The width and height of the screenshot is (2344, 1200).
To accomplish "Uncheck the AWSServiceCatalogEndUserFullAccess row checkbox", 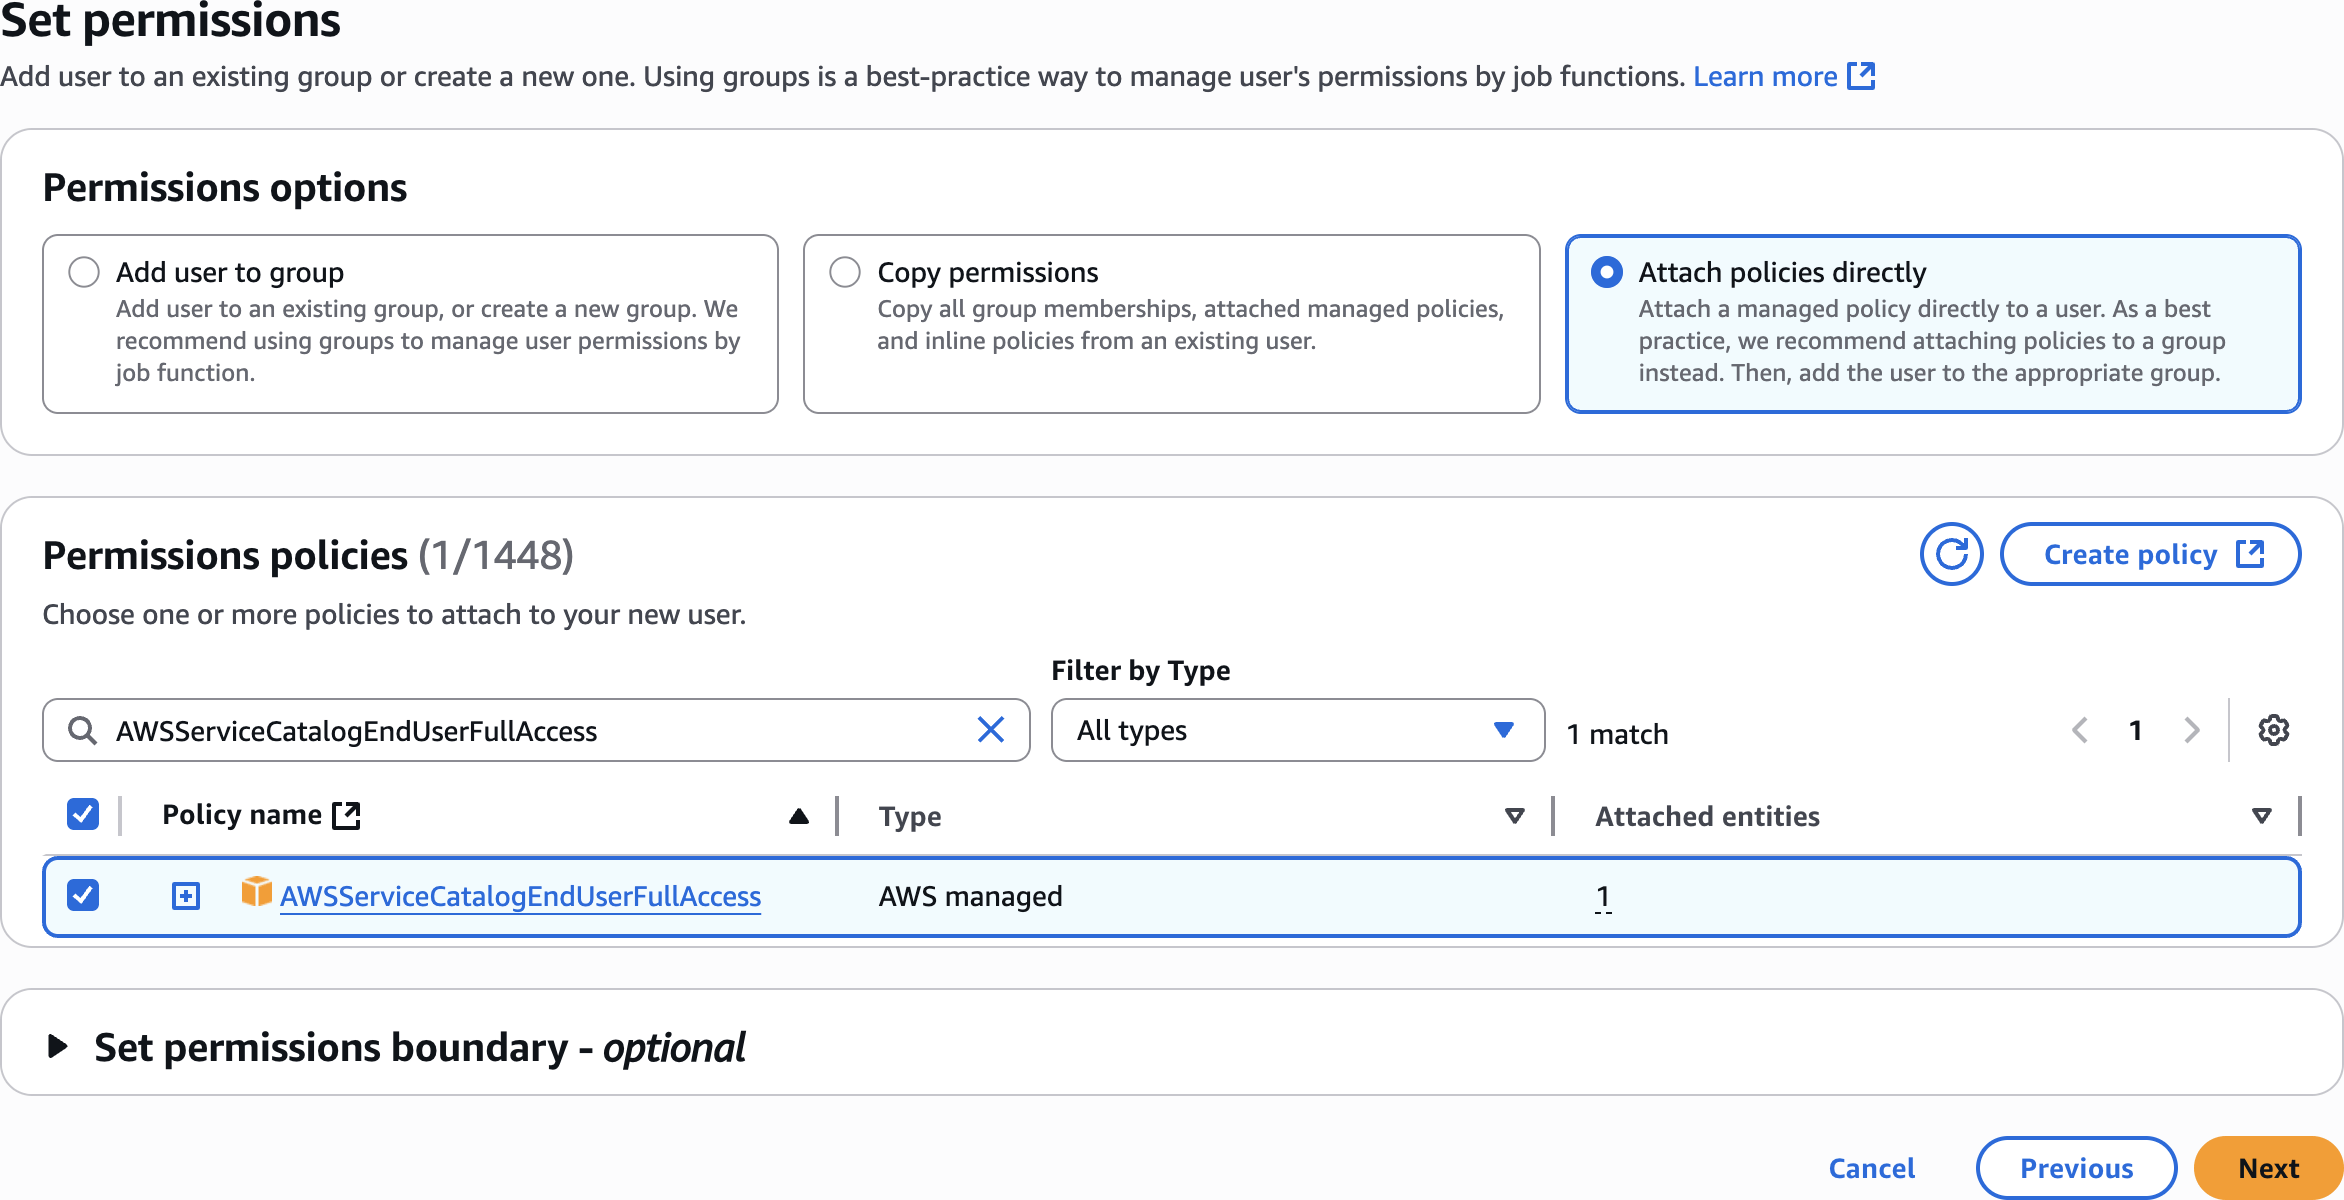I will coord(83,895).
